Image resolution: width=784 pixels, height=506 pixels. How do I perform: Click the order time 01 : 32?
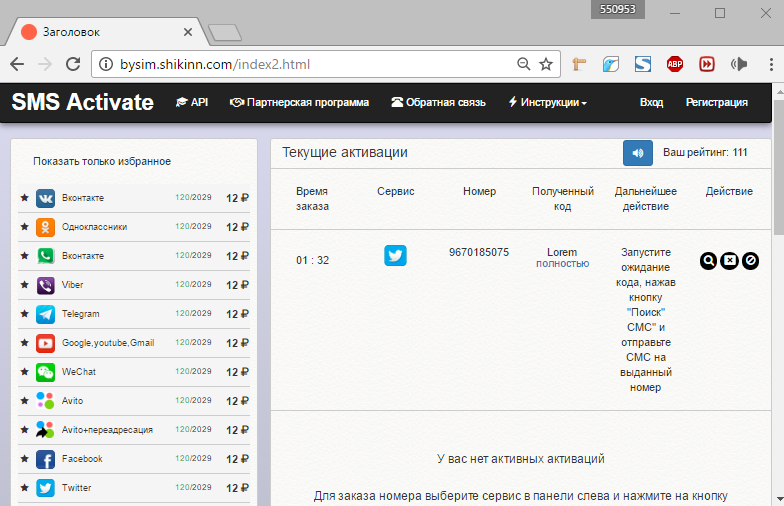click(312, 260)
